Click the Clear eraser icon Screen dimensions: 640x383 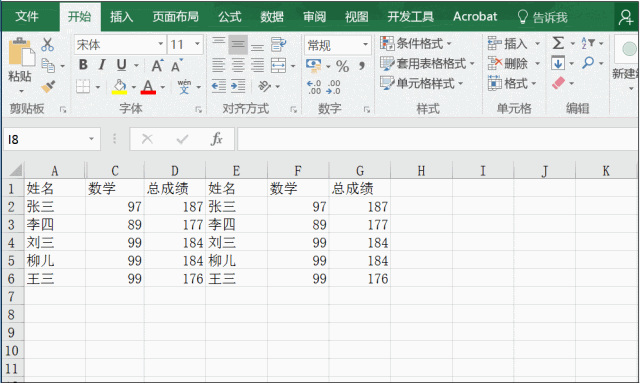[558, 83]
